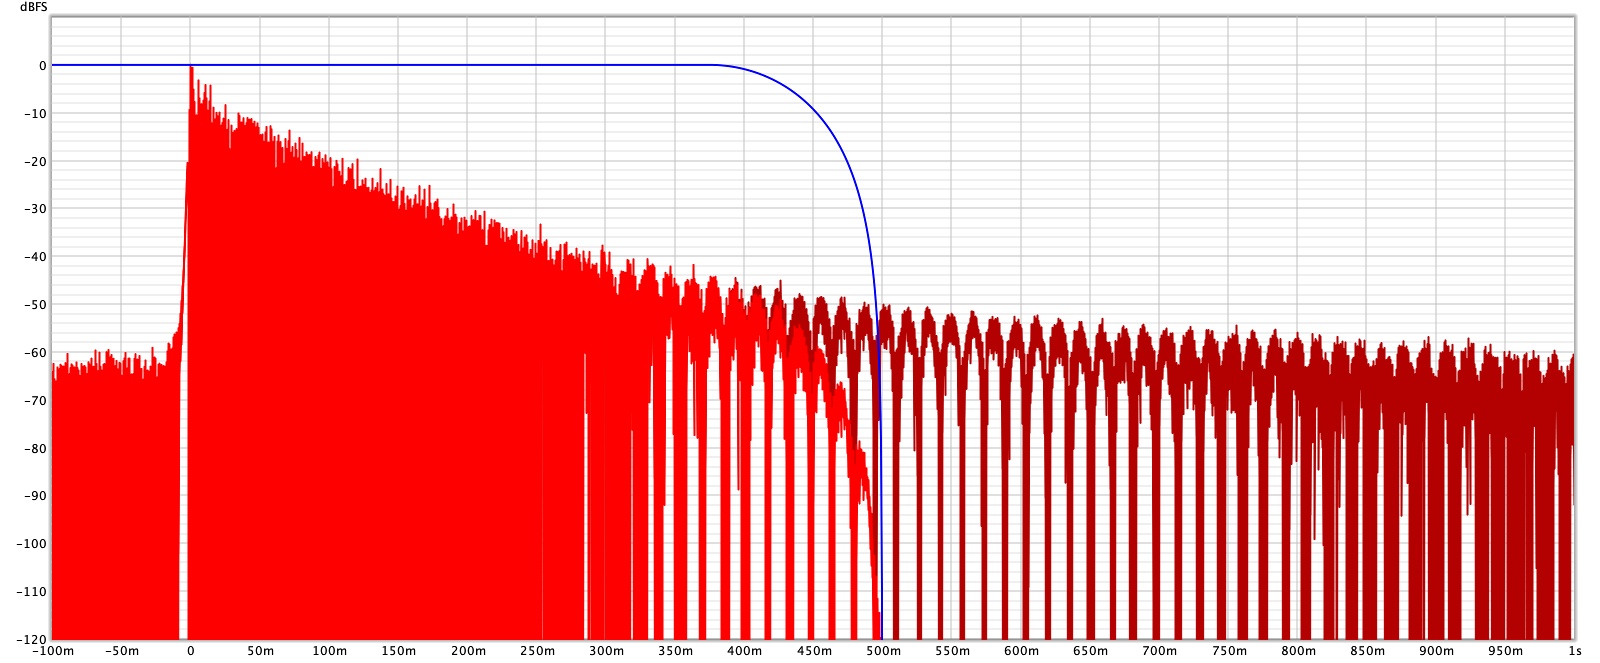Image resolution: width=1600 pixels, height=663 pixels.
Task: Select the 350m time axis label
Action: point(675,651)
